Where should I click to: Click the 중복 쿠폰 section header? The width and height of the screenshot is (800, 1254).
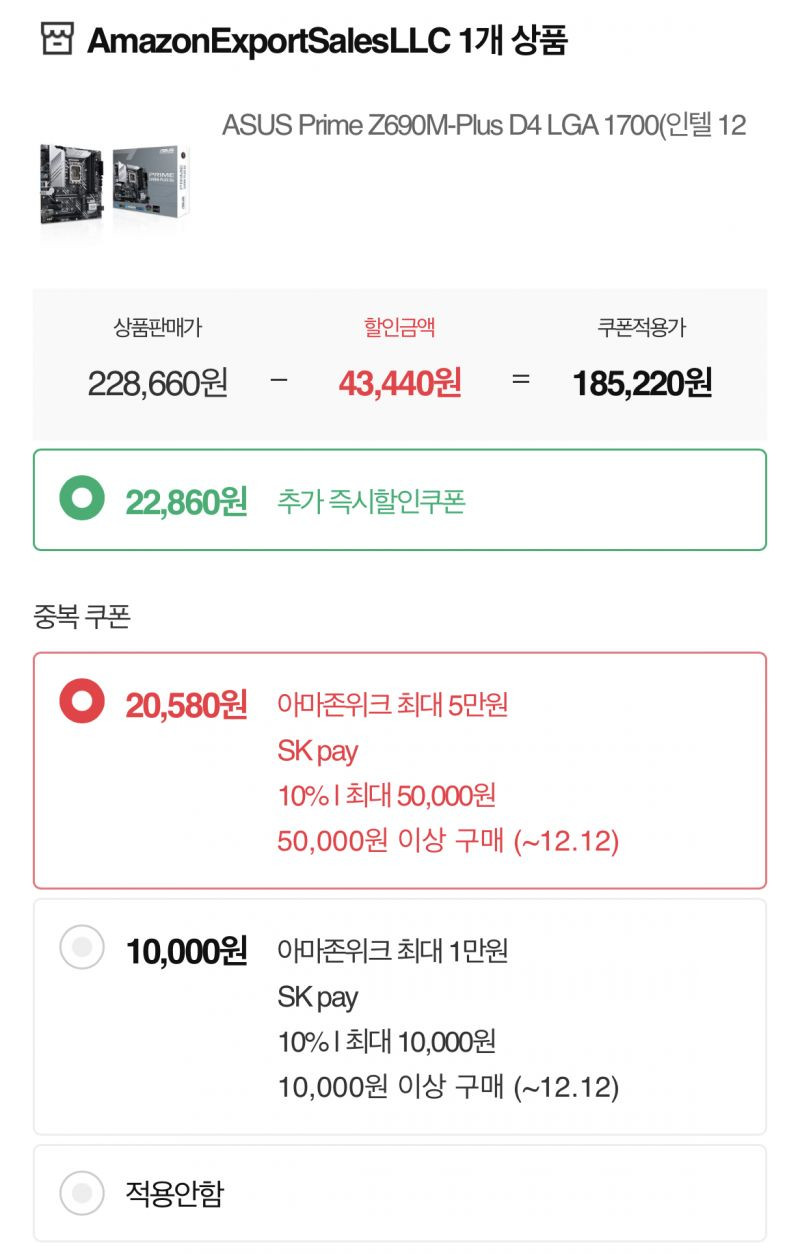(82, 616)
